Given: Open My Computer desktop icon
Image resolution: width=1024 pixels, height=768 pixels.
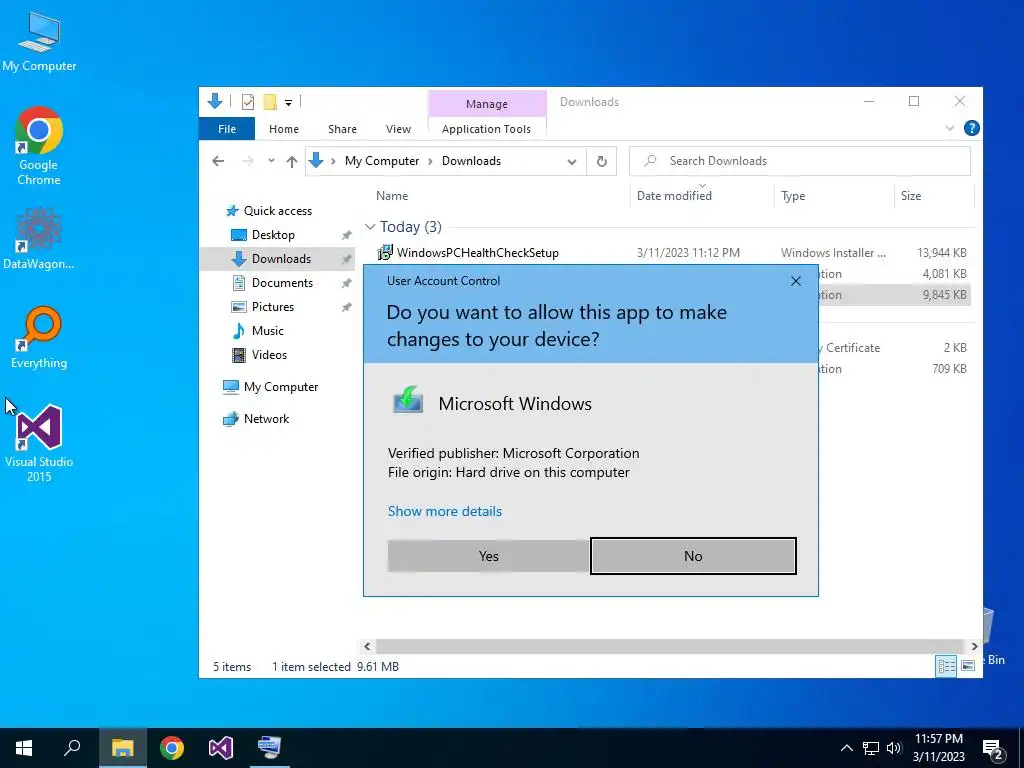Looking at the screenshot, I should 39,41.
